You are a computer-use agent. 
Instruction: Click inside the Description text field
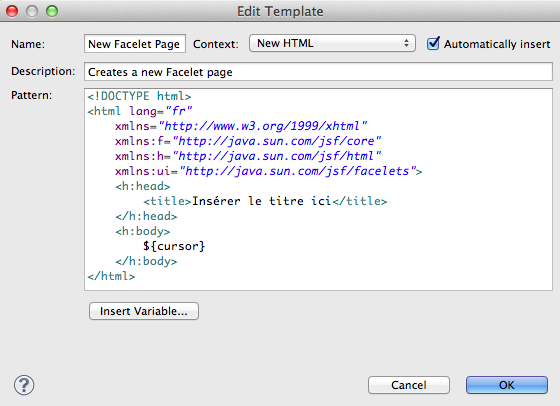pyautogui.click(x=318, y=72)
